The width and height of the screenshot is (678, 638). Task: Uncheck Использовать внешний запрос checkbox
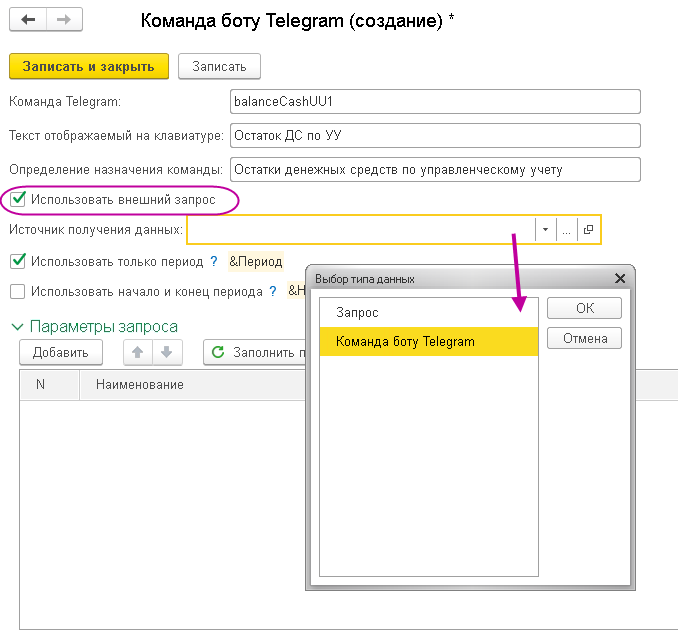coord(18,199)
